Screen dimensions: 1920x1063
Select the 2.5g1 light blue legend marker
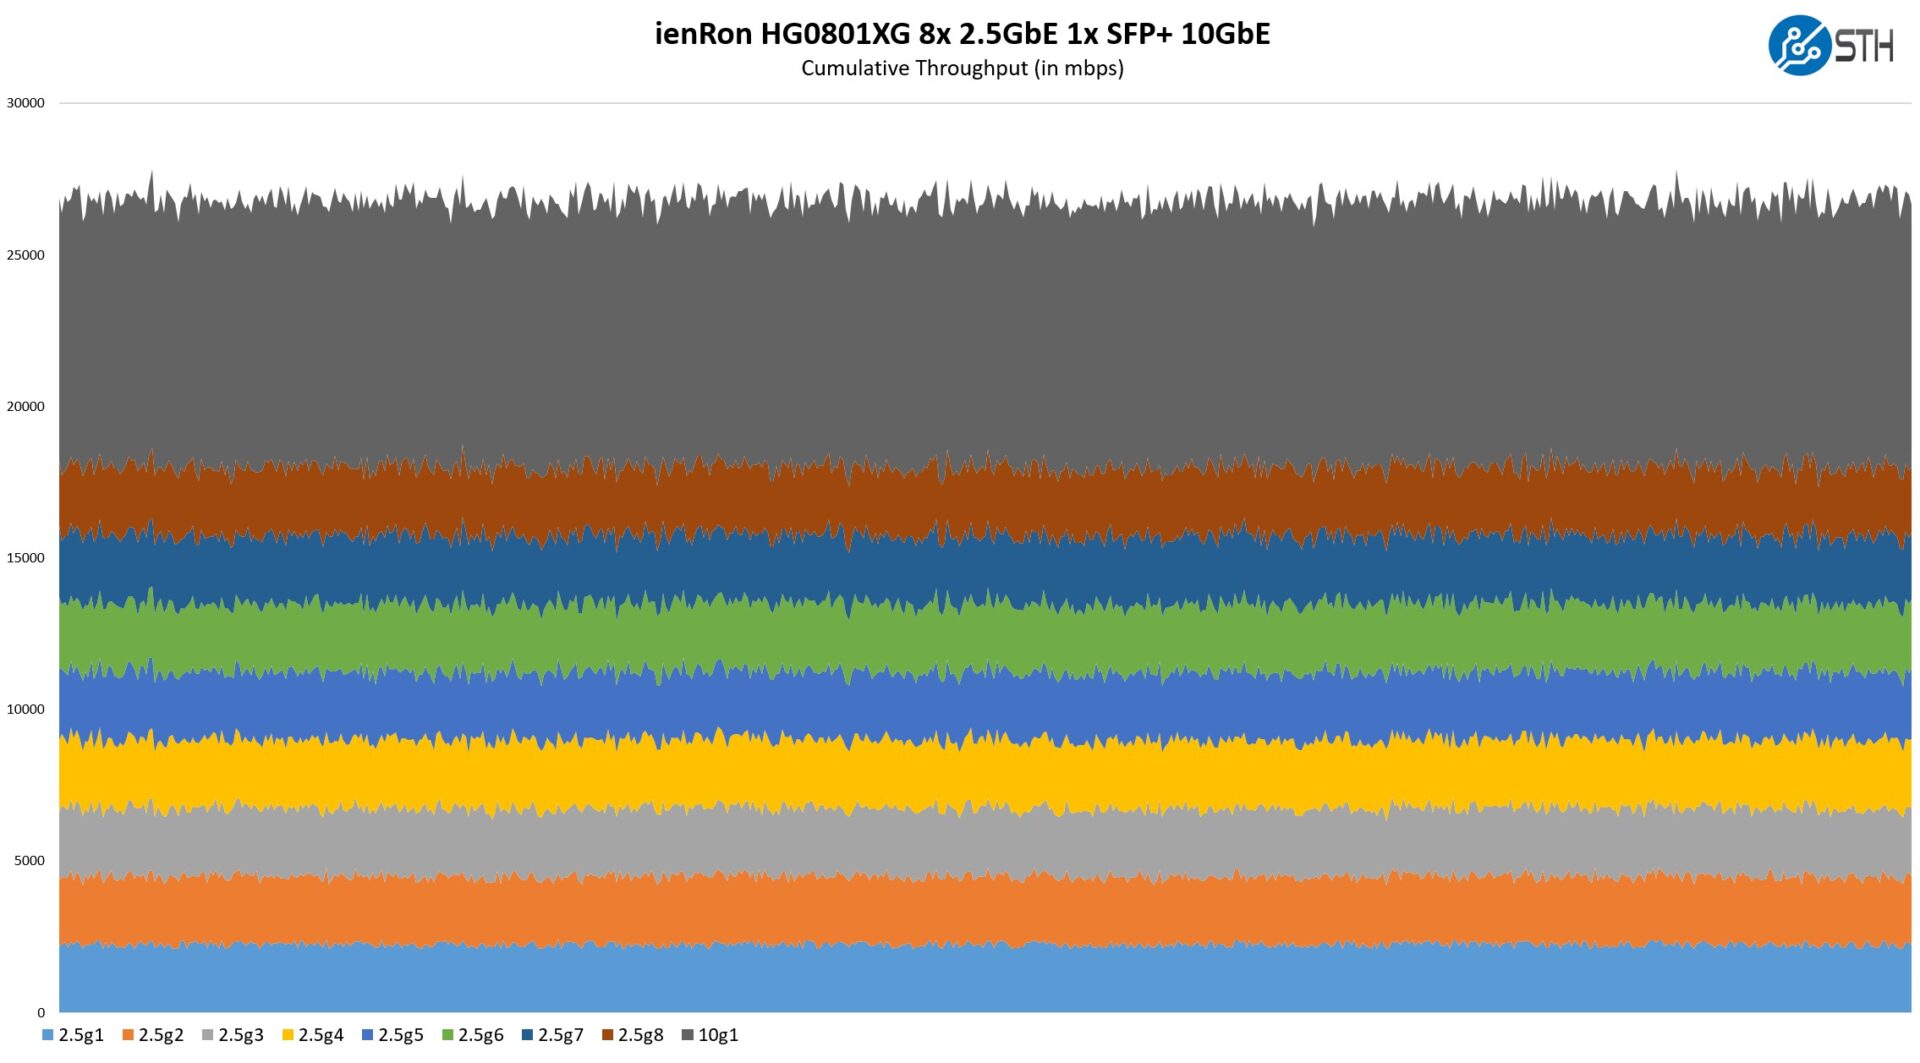pos(46,1036)
